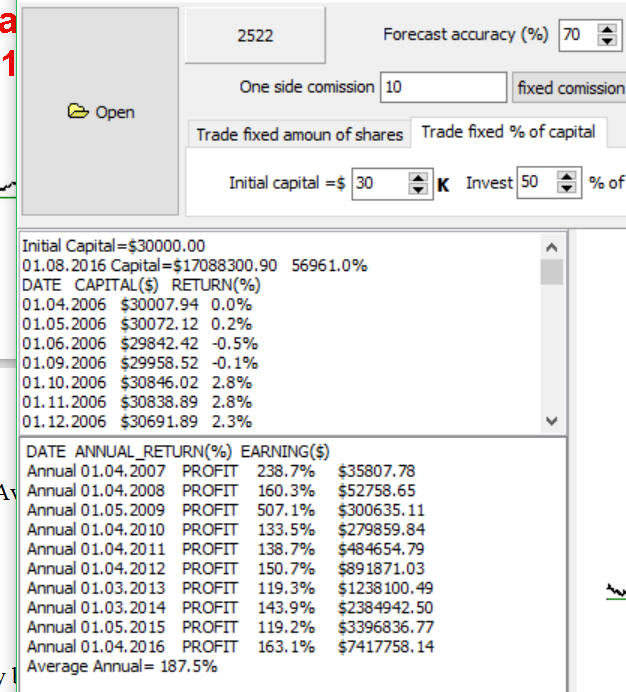626x692 pixels.
Task: Select Trade fixed % of capital tab
Action: (508, 132)
